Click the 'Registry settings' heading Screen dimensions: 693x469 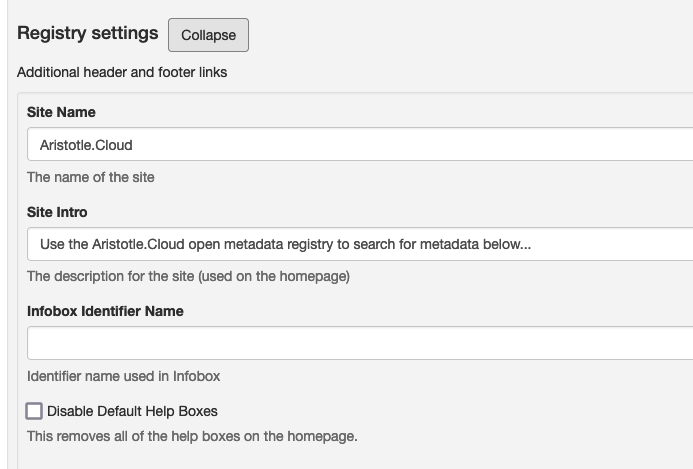[88, 33]
